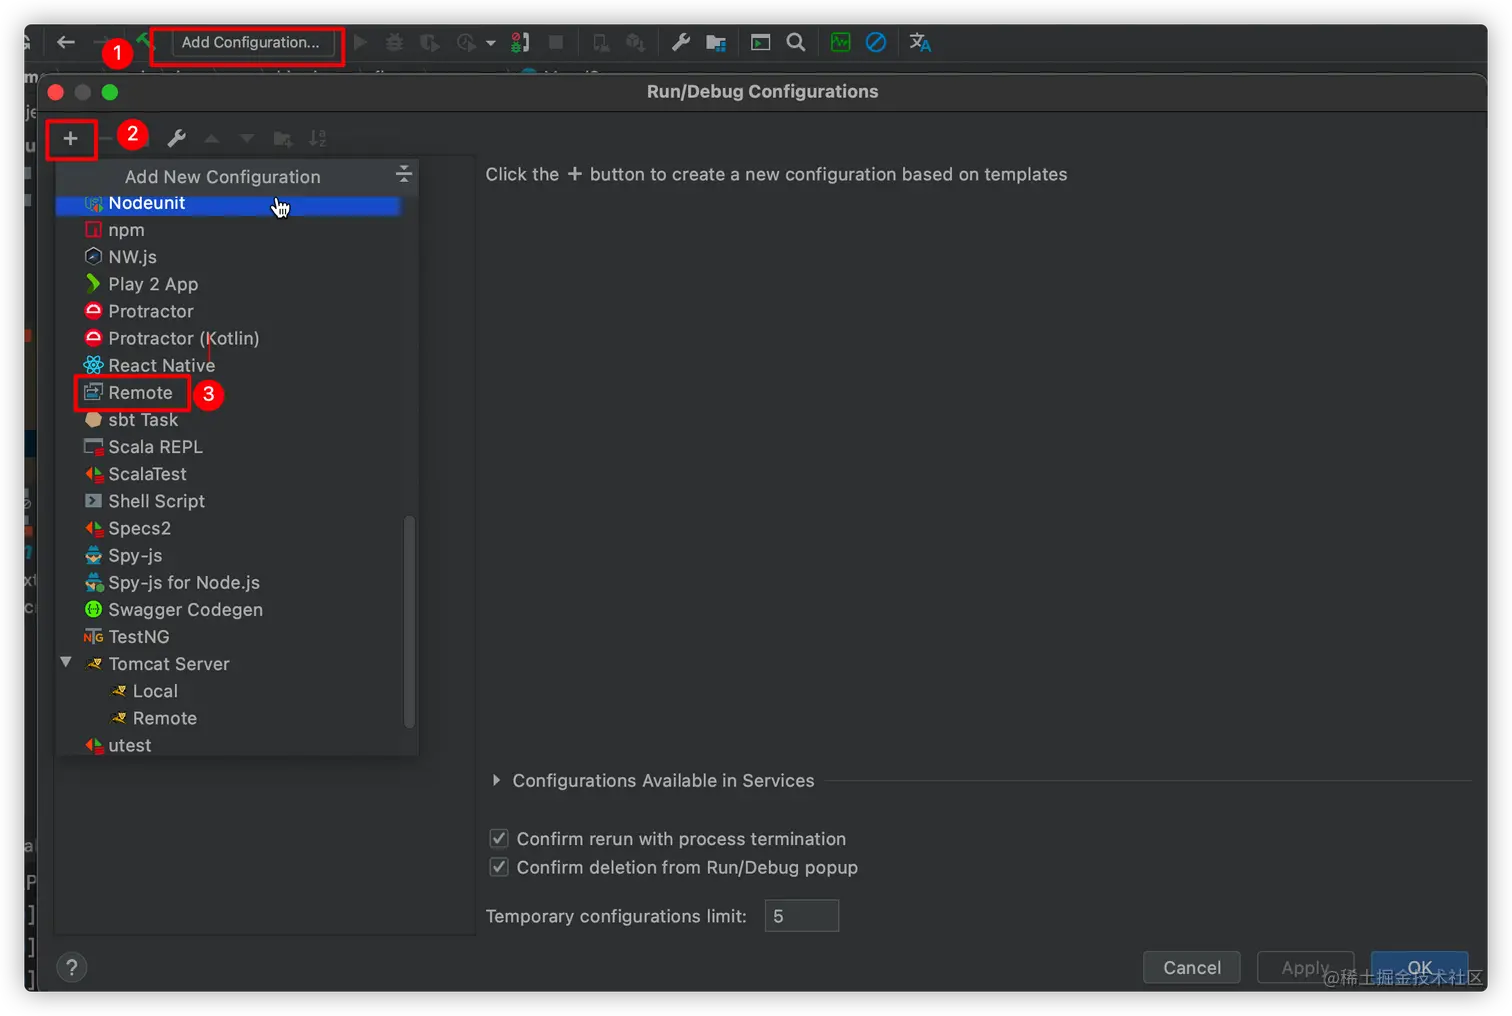Click the Stop square icon in IDE toolbar

pos(556,42)
